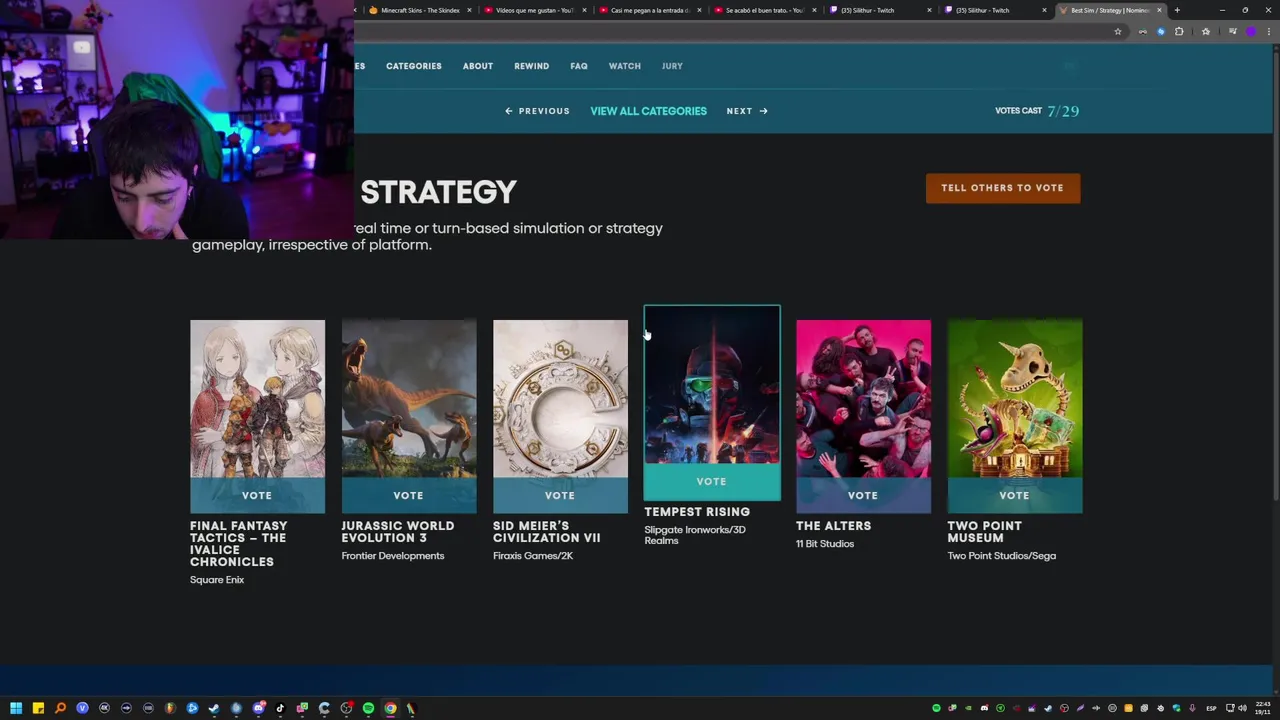Open NVIDIA icon in the system tray

point(968,708)
